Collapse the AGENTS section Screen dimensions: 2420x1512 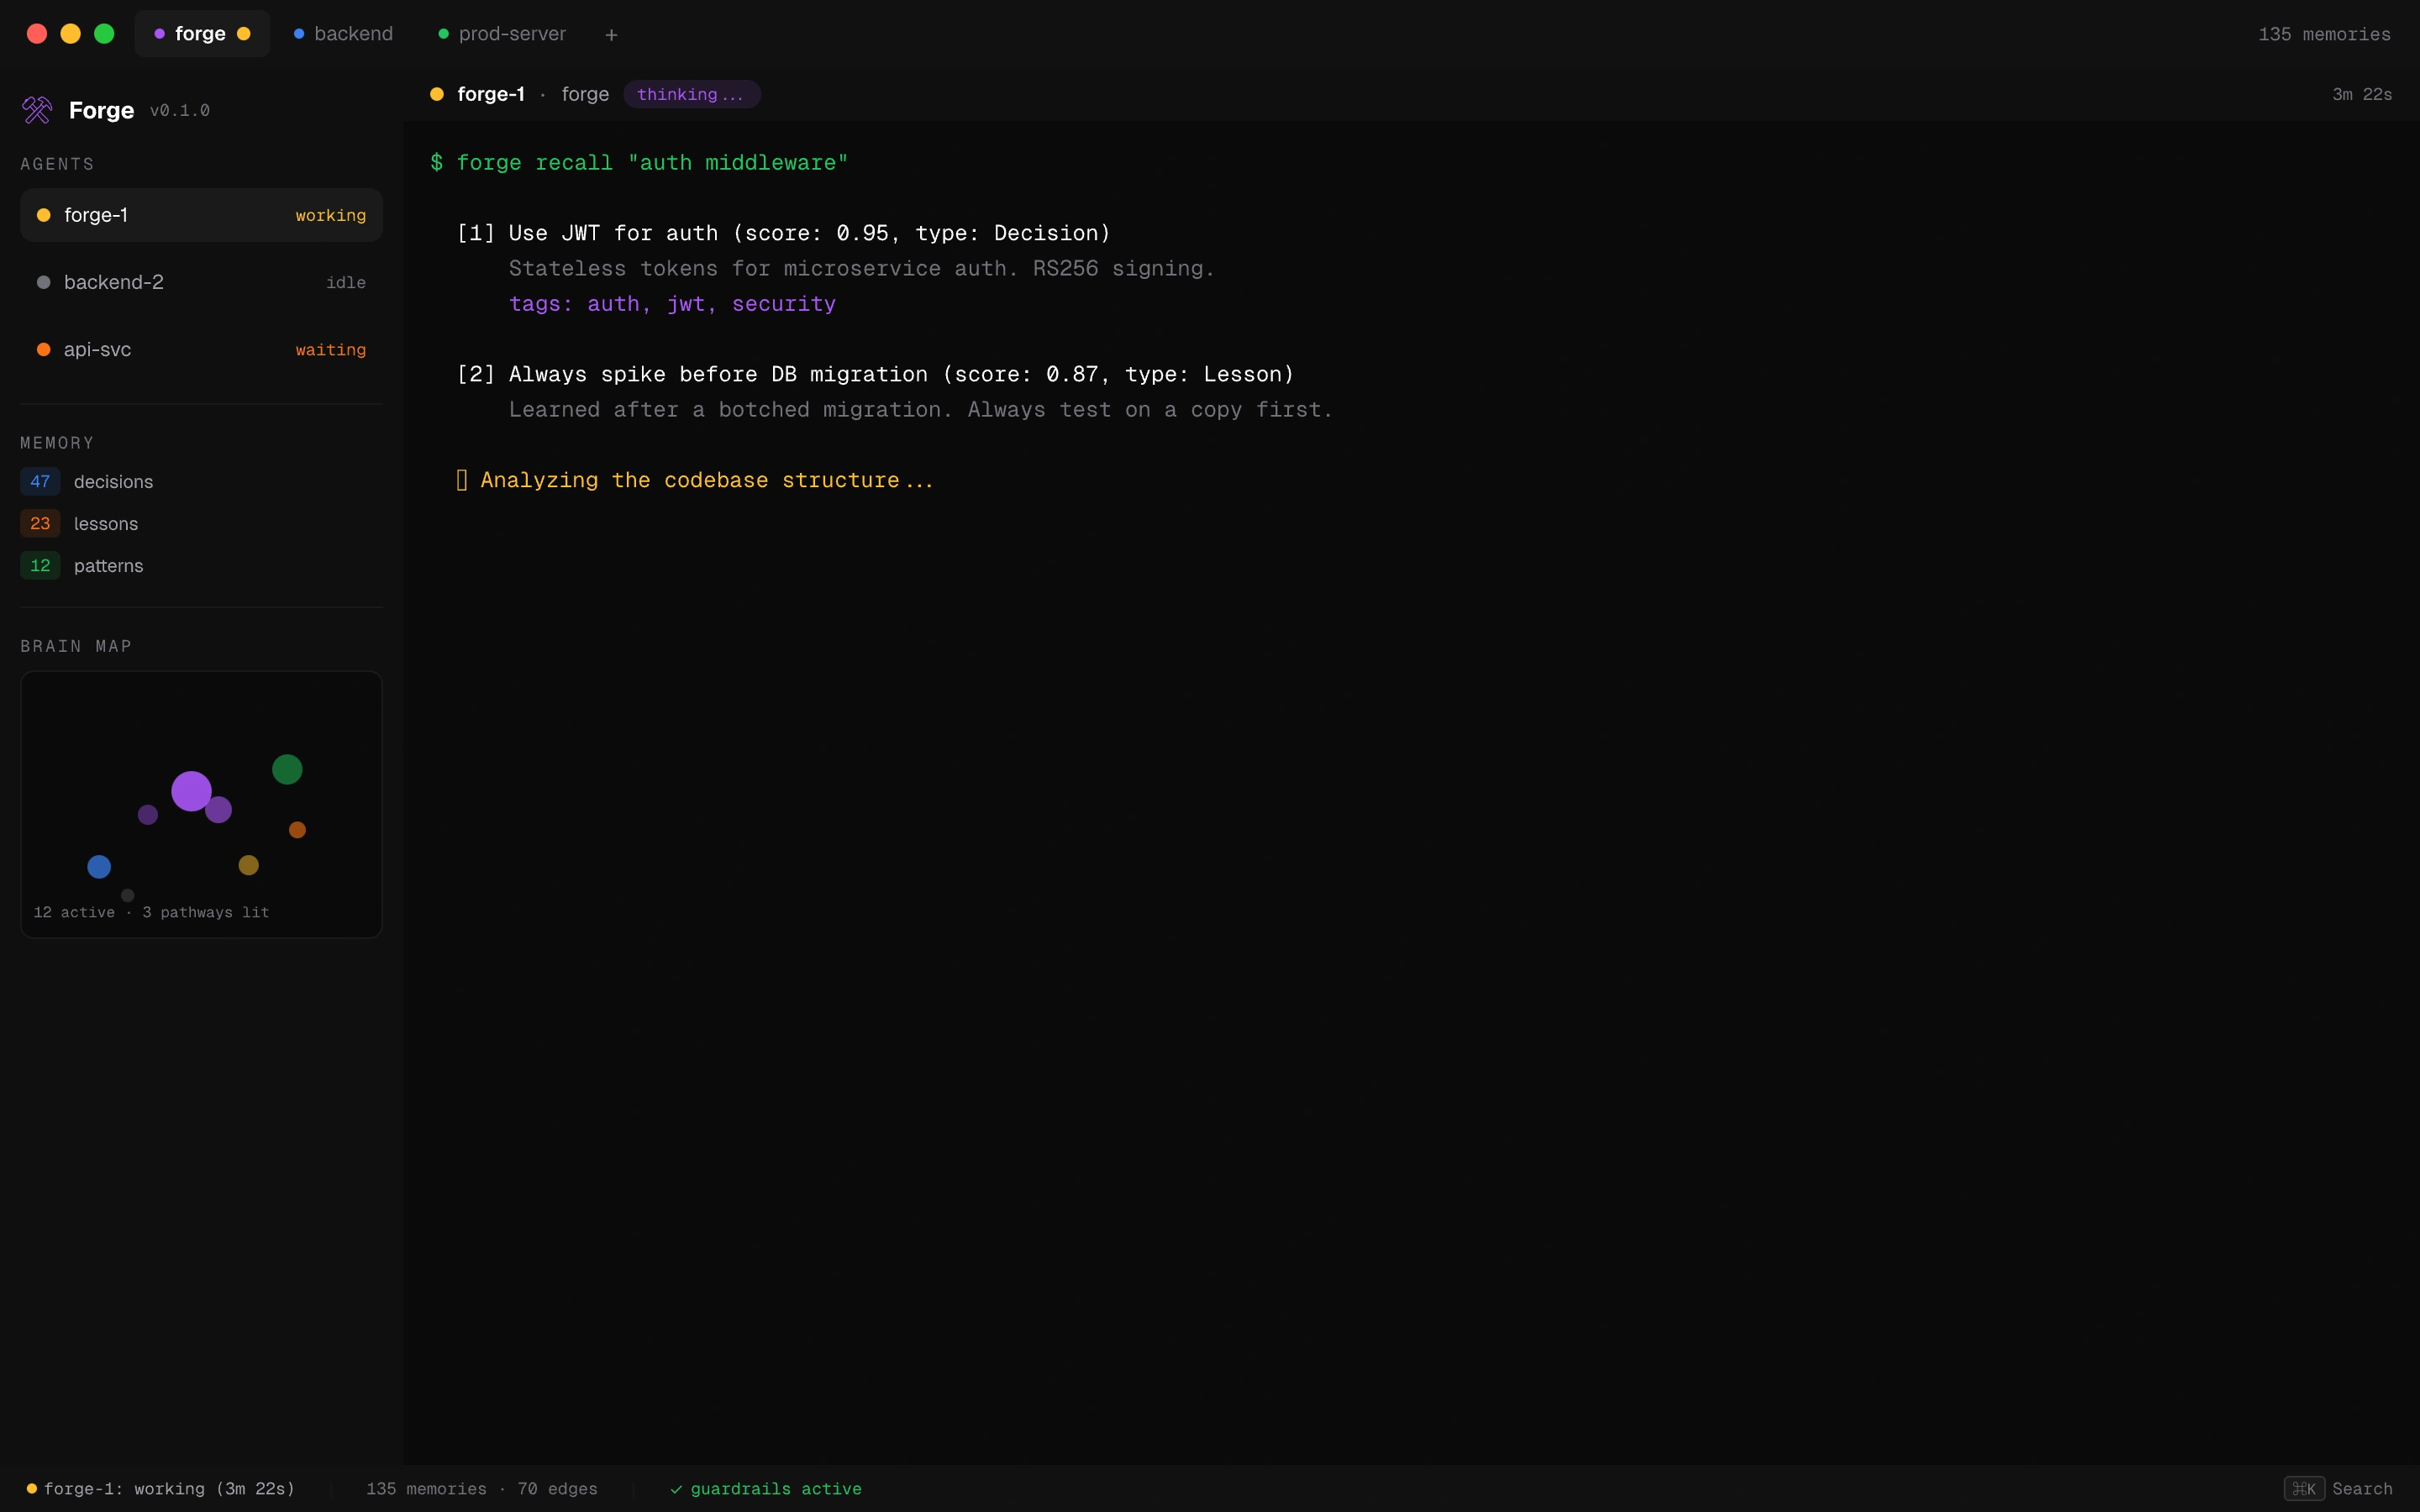pos(56,164)
